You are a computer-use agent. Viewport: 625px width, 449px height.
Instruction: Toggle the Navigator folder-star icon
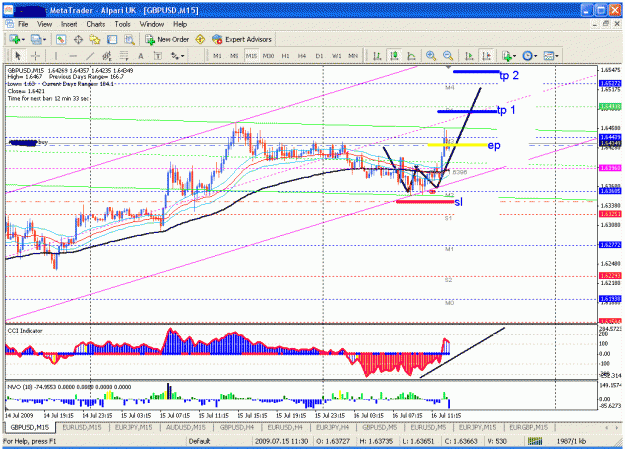tap(95, 39)
